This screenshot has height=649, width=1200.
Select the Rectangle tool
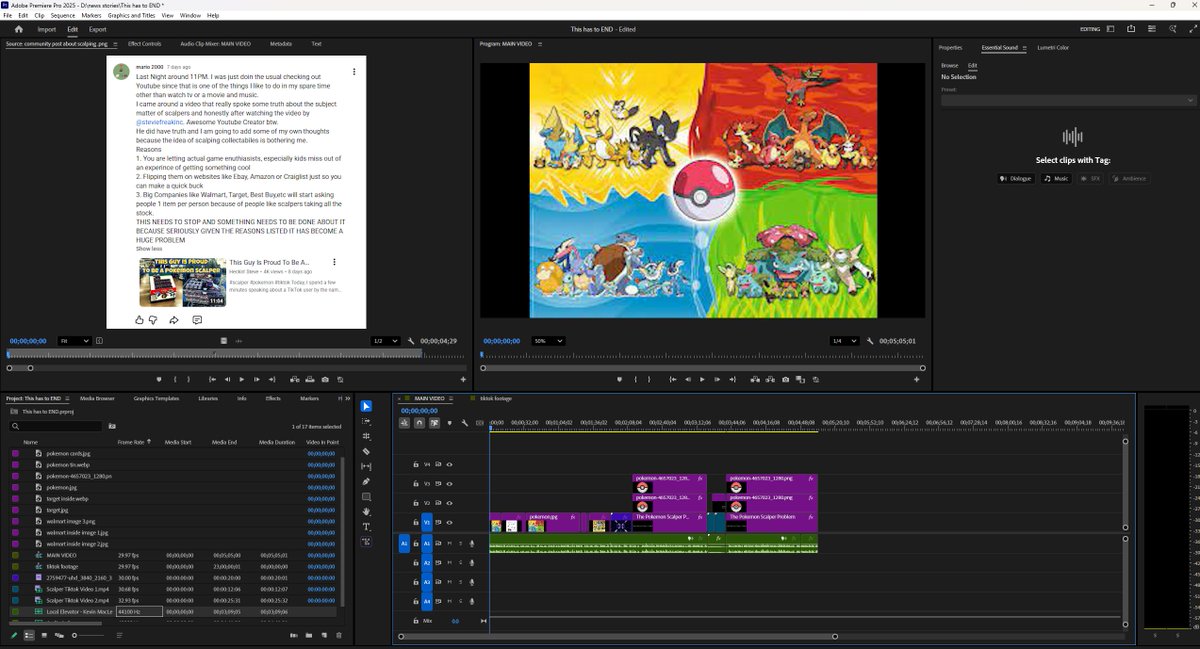[366, 496]
